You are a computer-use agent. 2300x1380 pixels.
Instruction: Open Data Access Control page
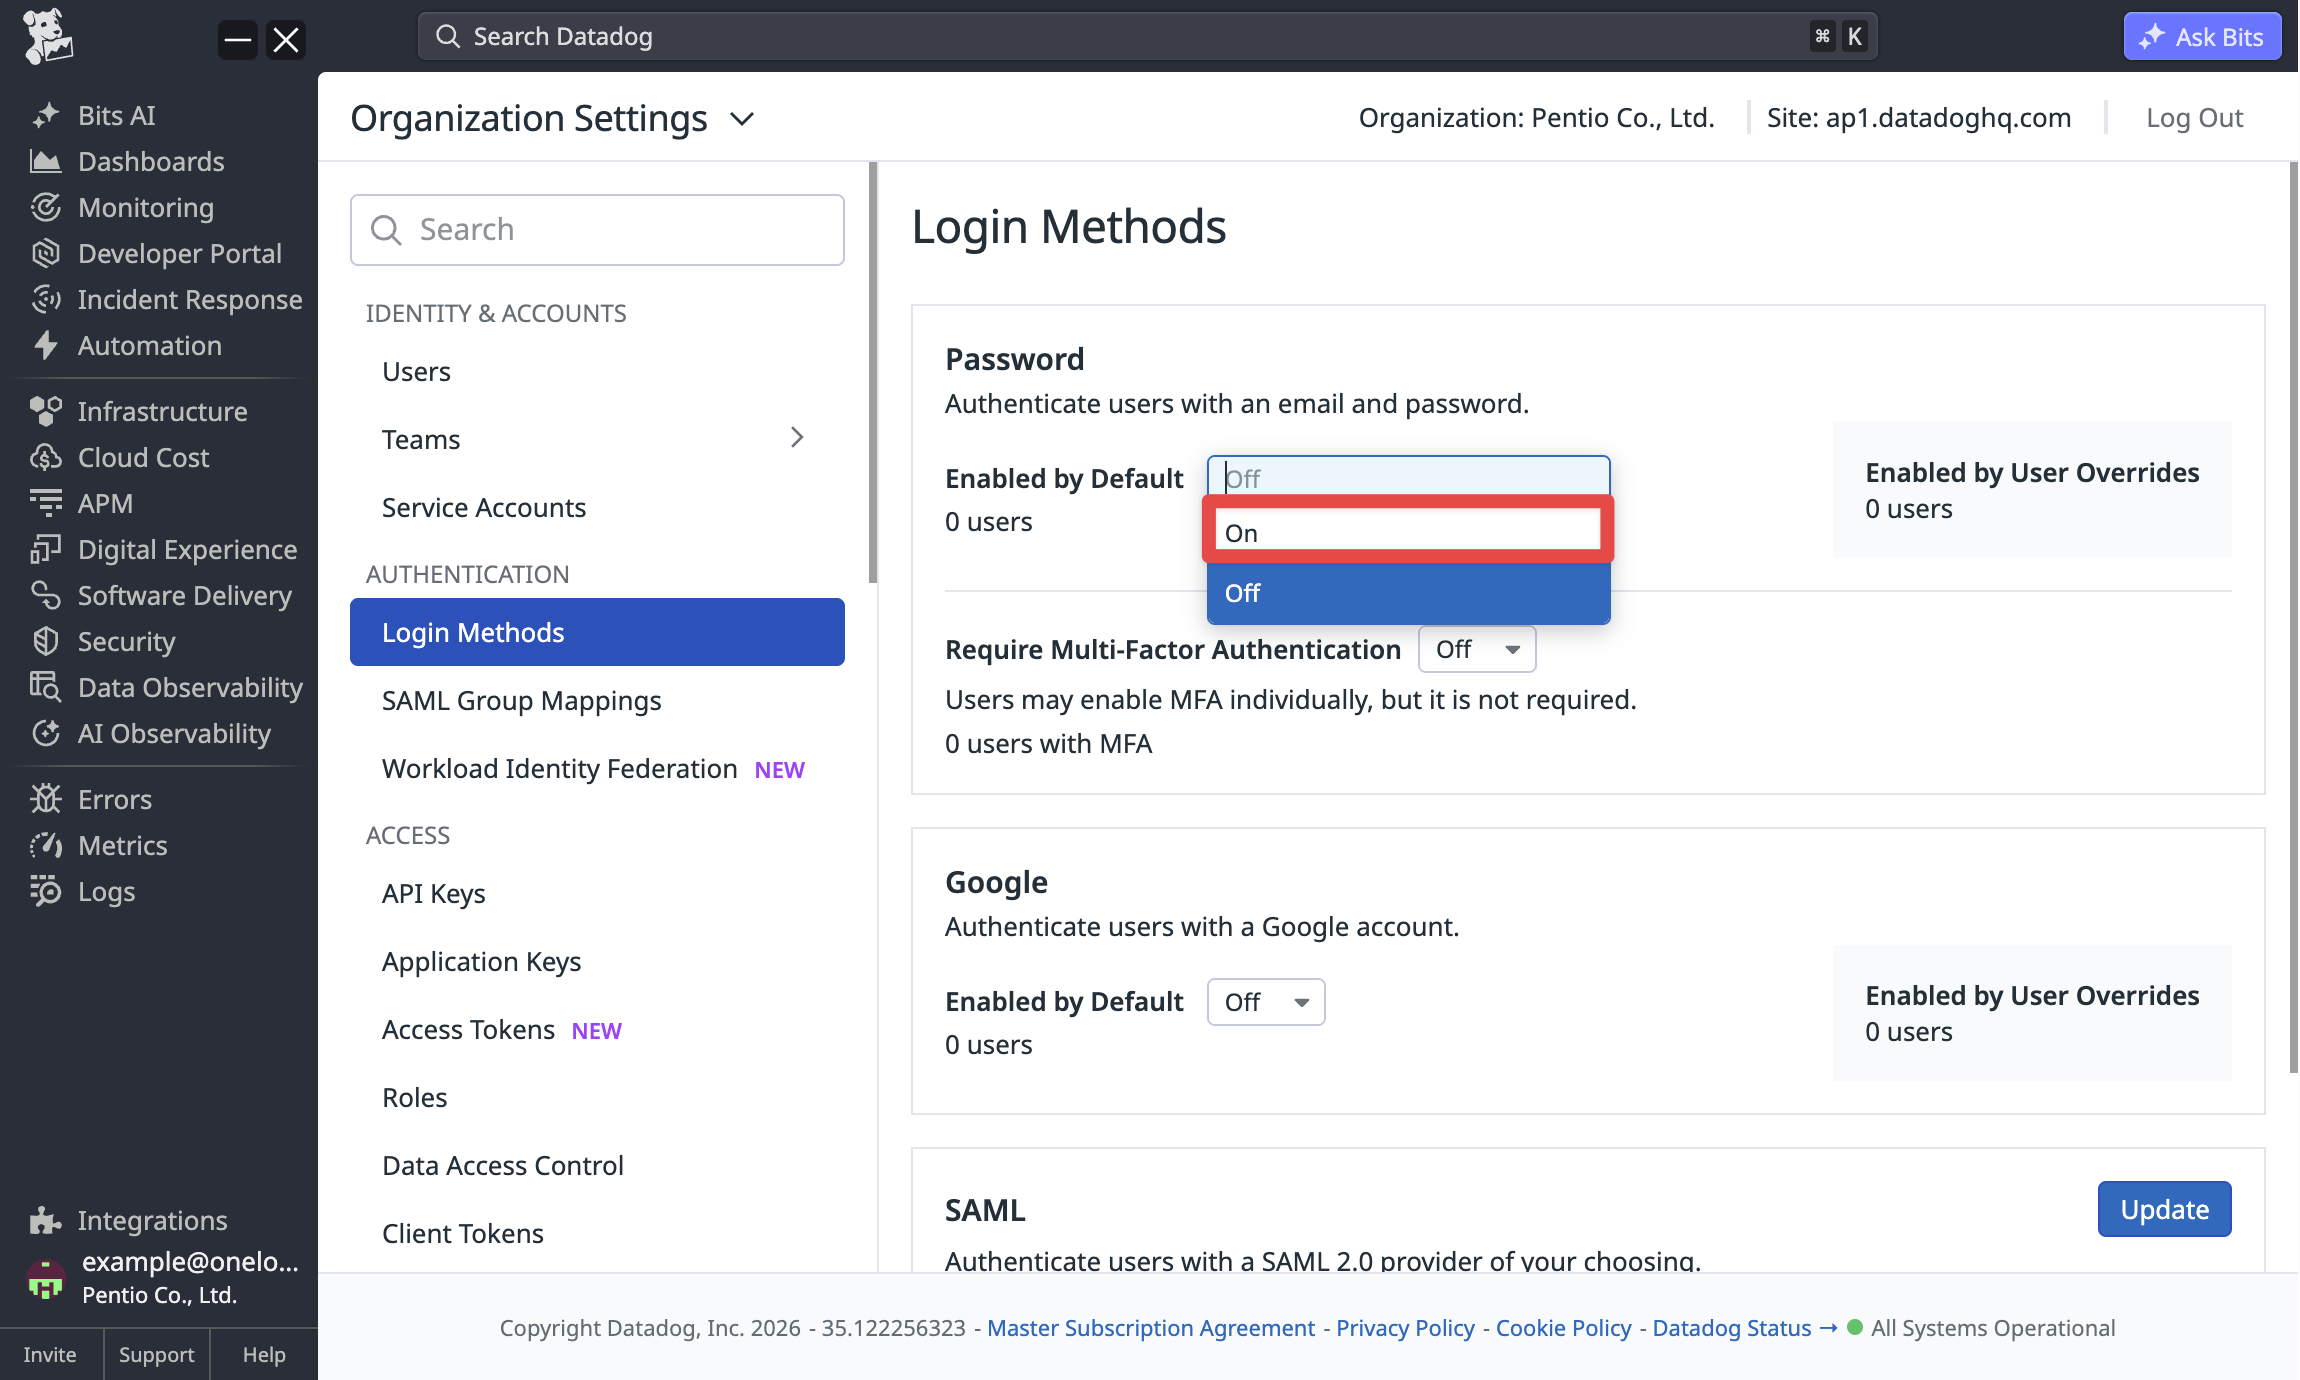597,1165
